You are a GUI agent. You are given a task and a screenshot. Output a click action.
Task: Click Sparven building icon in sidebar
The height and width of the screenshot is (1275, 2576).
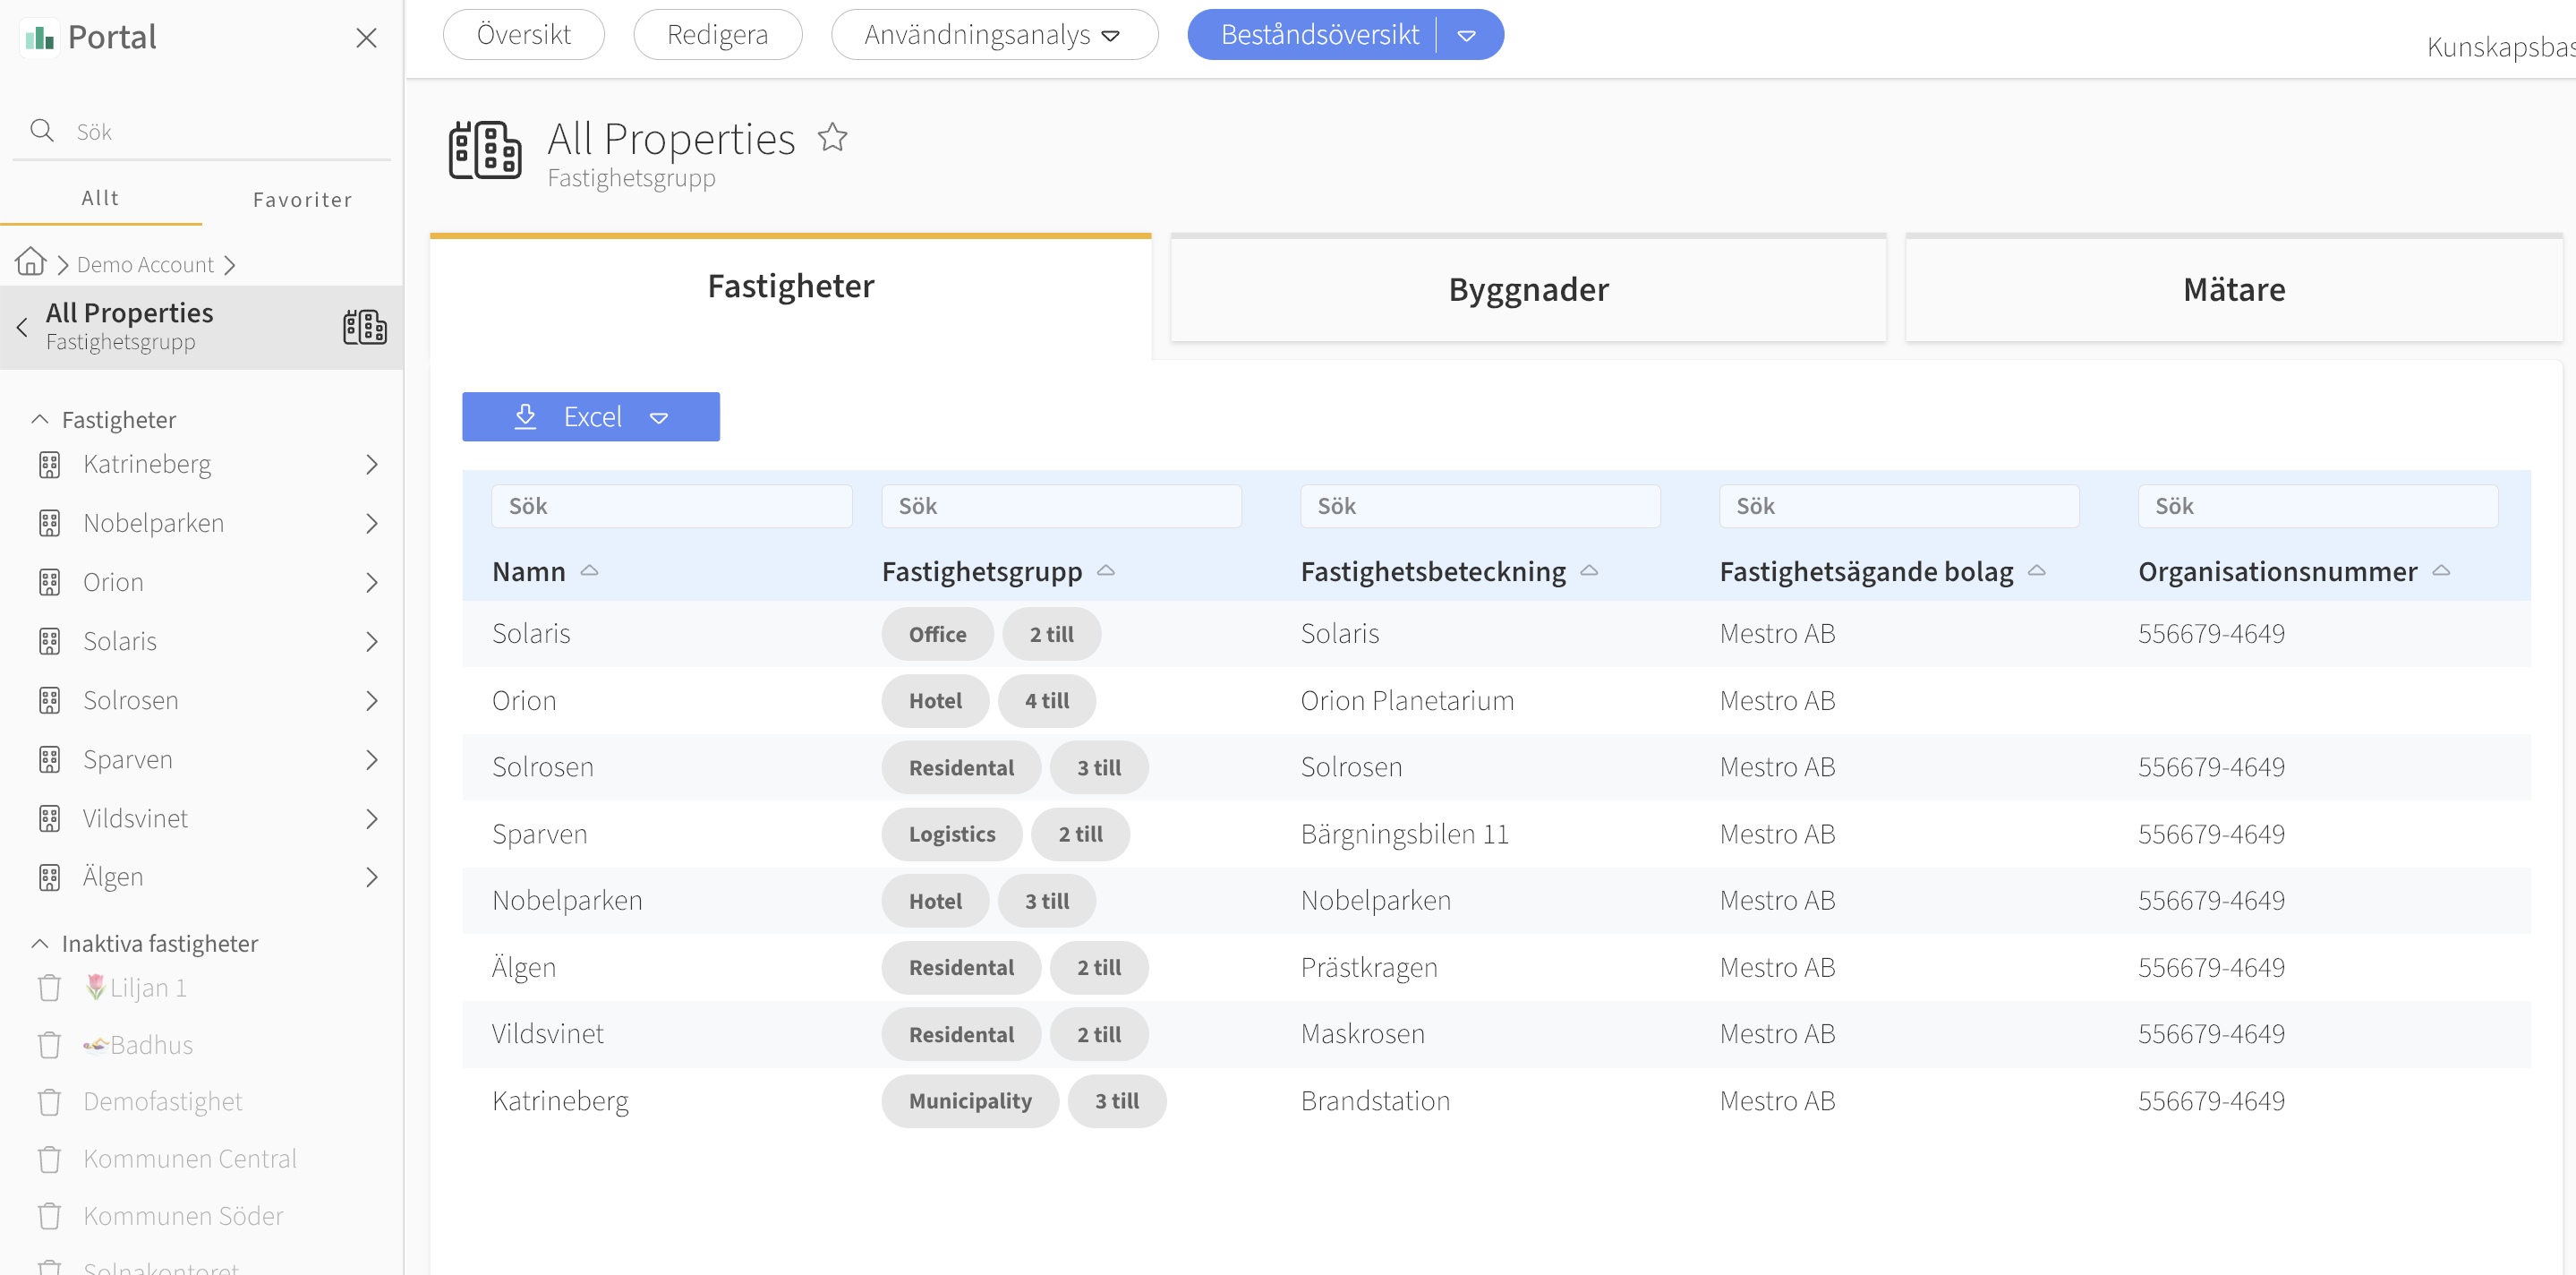49,759
